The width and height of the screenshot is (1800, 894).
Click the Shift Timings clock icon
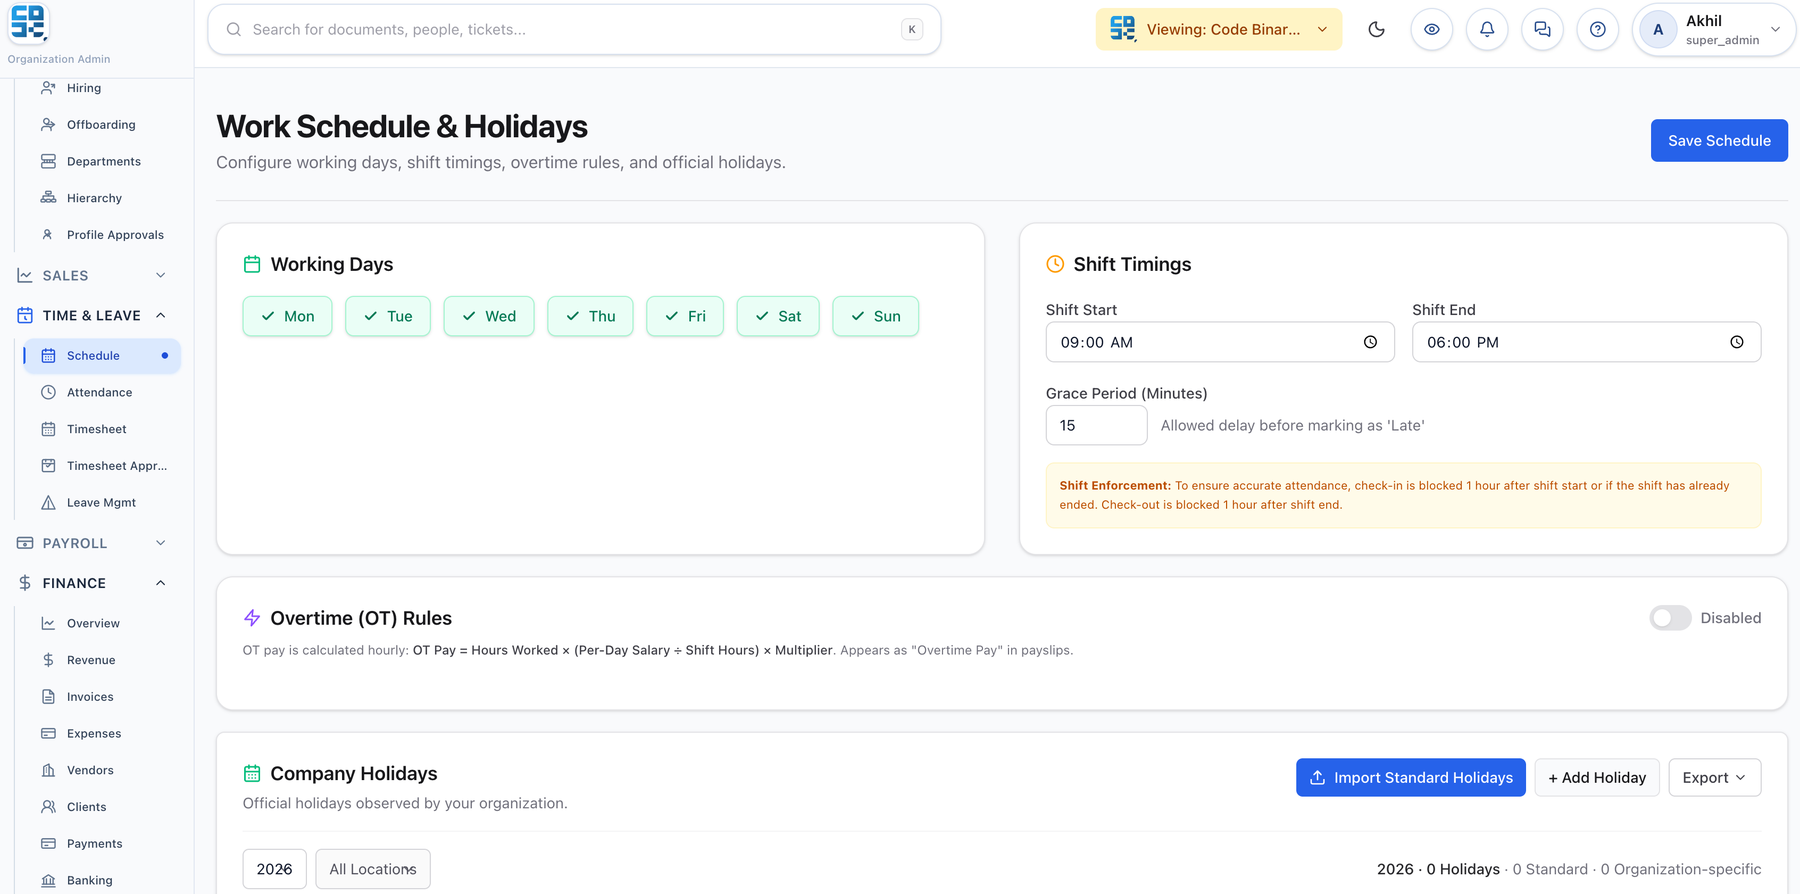pyautogui.click(x=1055, y=264)
